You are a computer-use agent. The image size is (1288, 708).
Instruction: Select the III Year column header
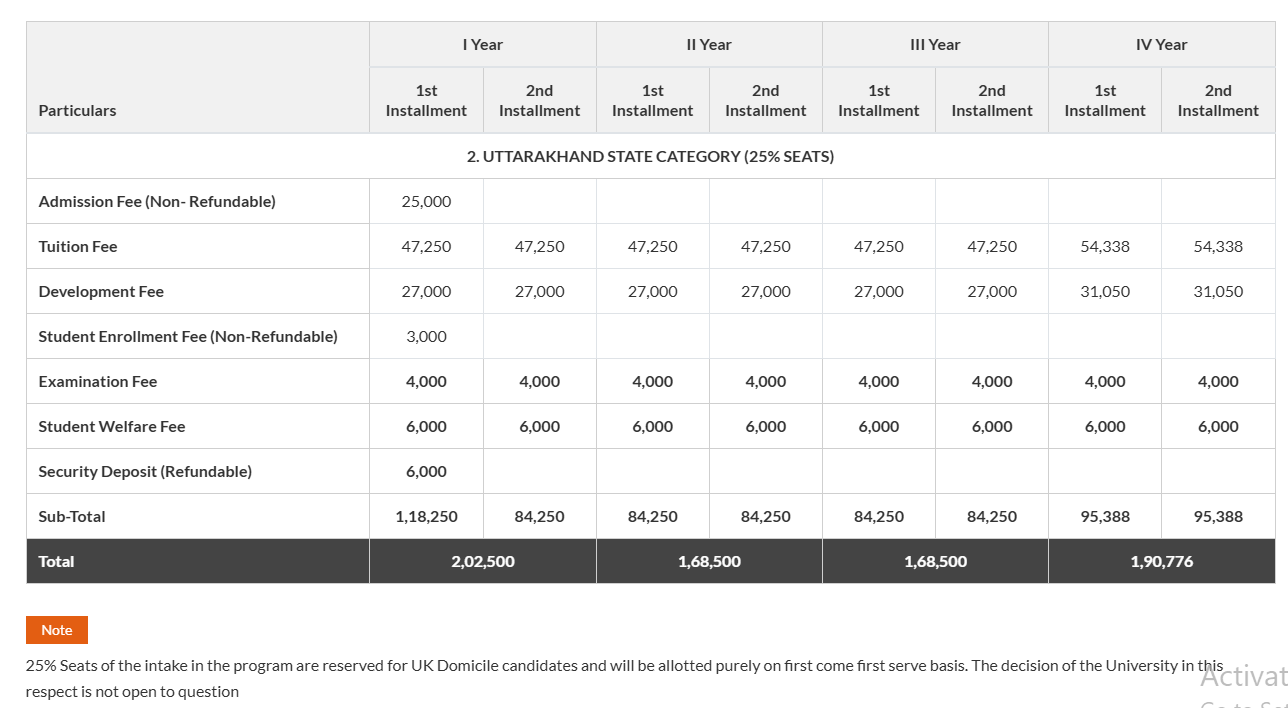(935, 44)
